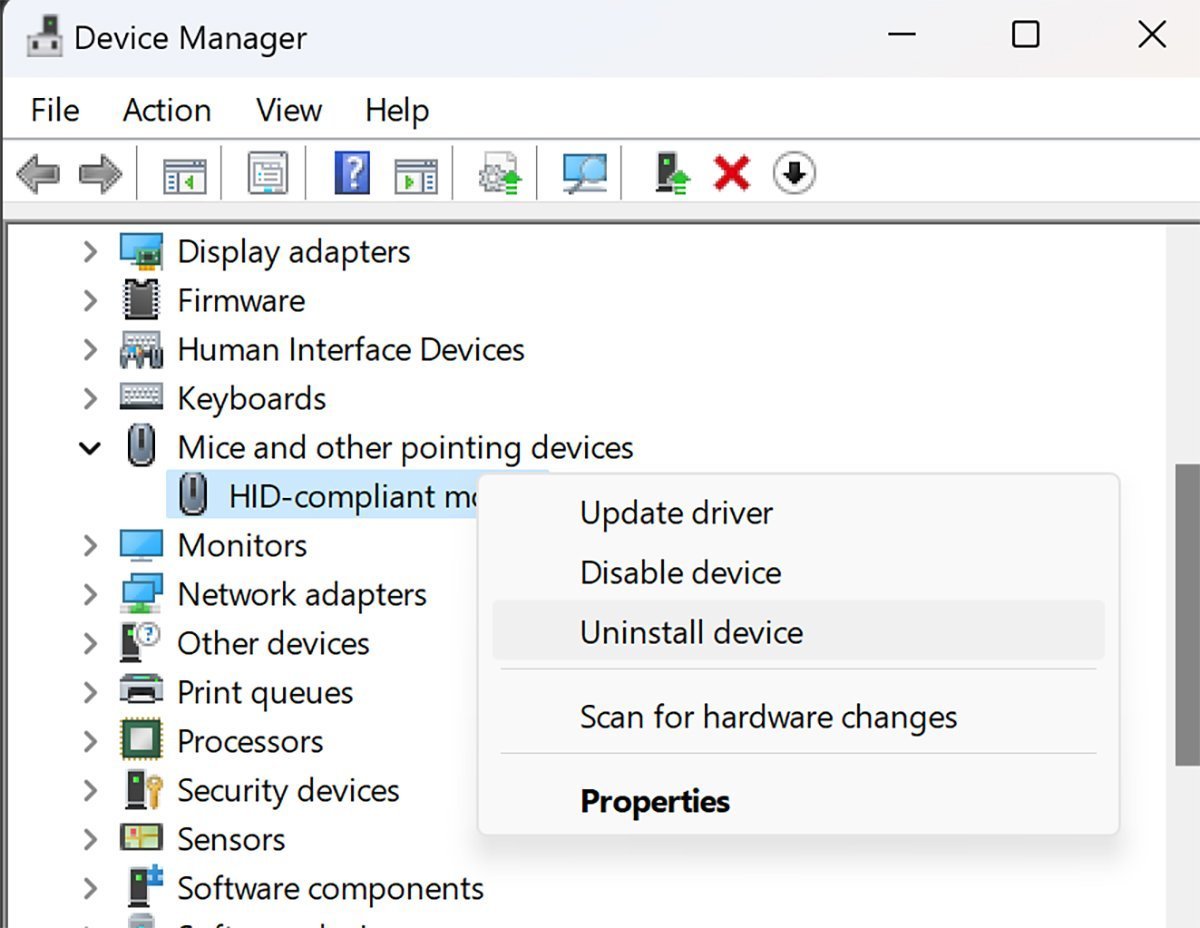The height and width of the screenshot is (928, 1200).
Task: Collapse Mice and other pointing devices
Action: [90, 448]
